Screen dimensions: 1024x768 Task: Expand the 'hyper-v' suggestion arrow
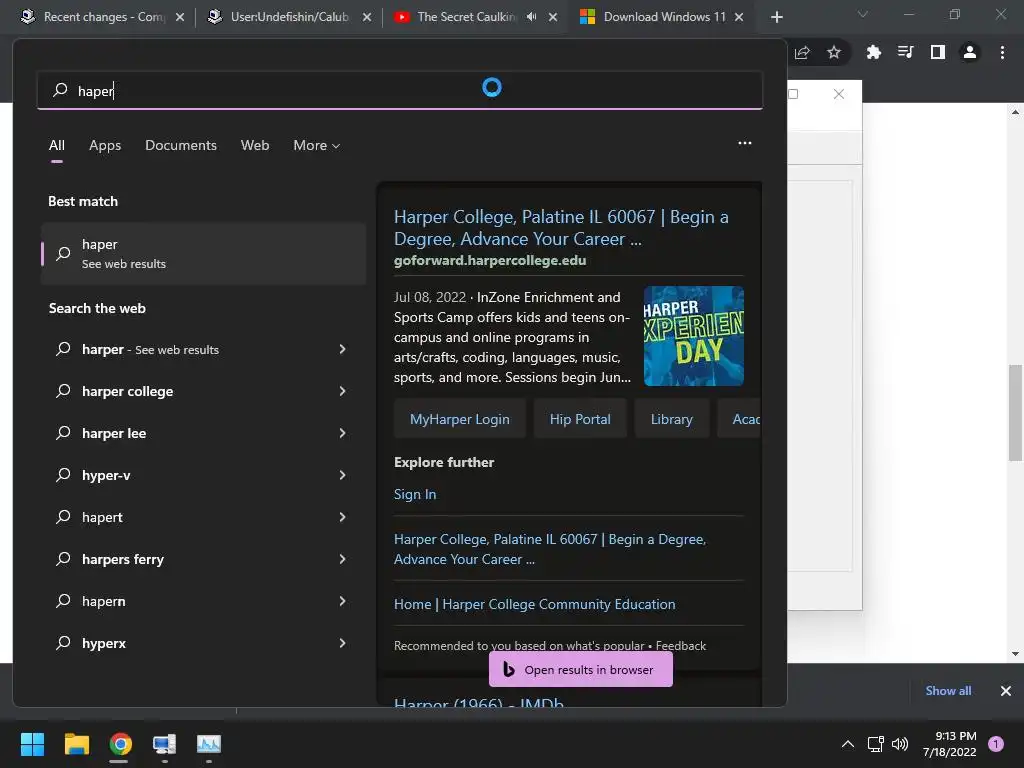pos(342,475)
